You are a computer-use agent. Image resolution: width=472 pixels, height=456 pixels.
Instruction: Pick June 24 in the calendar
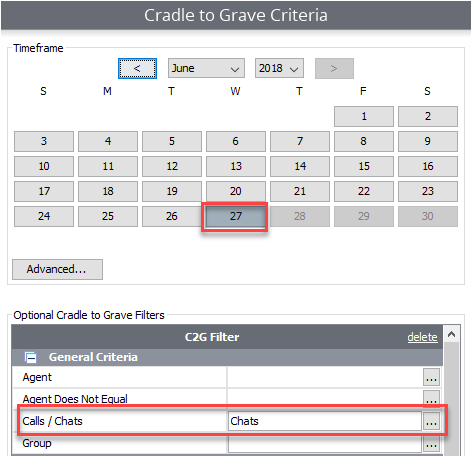point(44,216)
